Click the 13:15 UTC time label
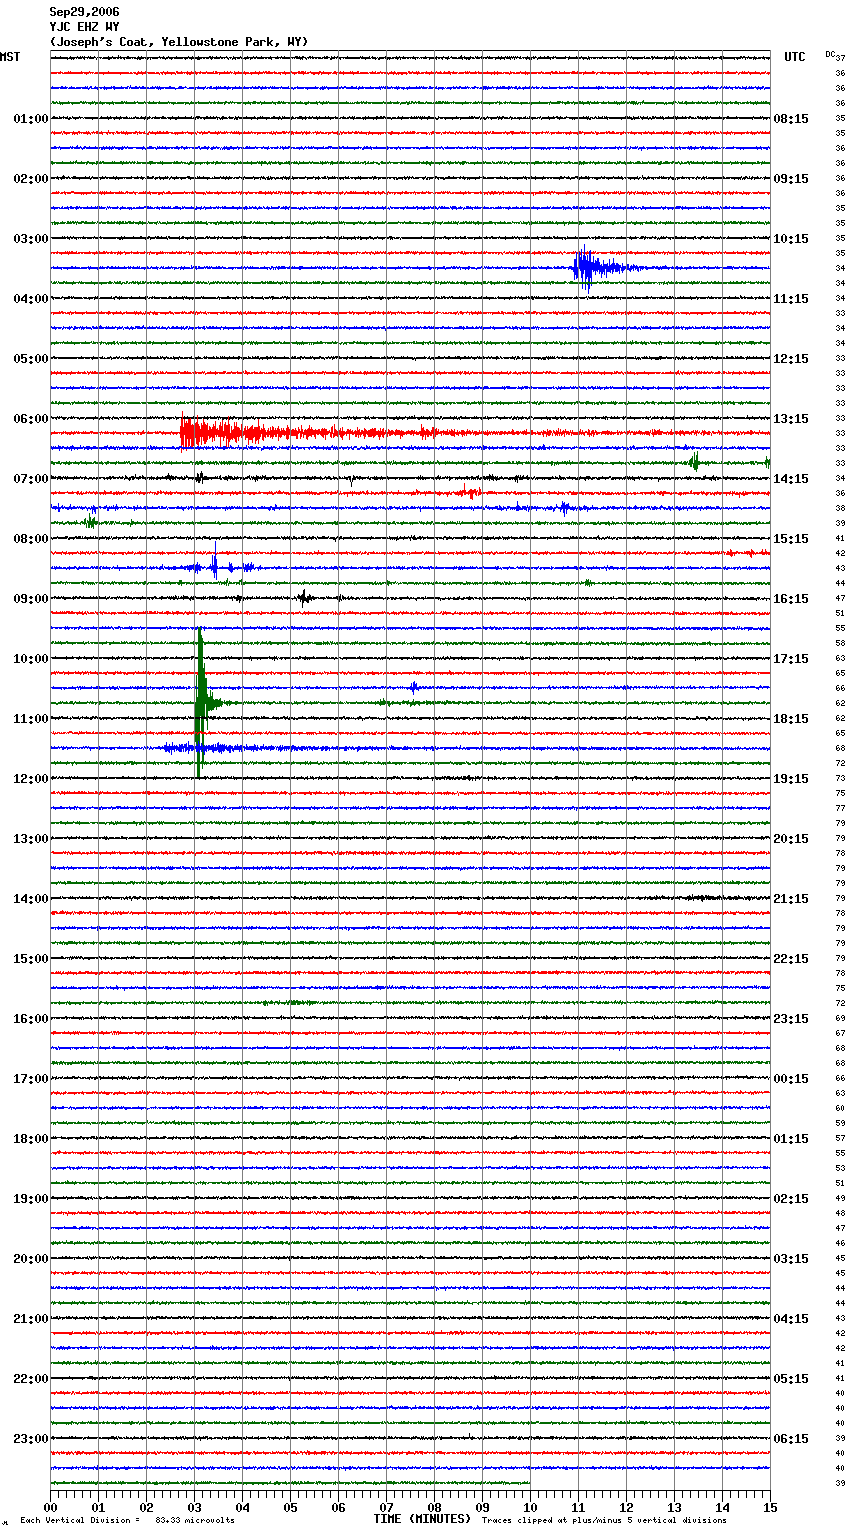850x1534 pixels. point(791,419)
